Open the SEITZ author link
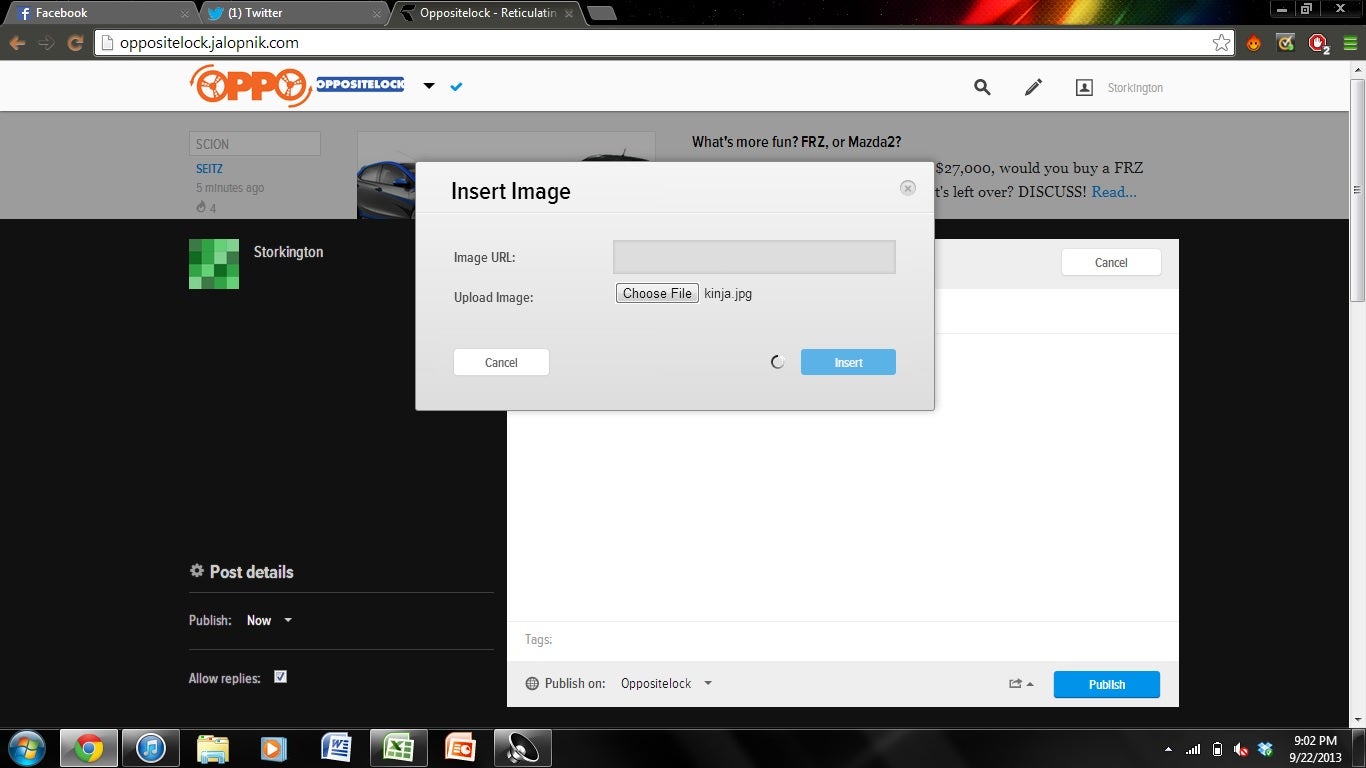 [x=209, y=169]
